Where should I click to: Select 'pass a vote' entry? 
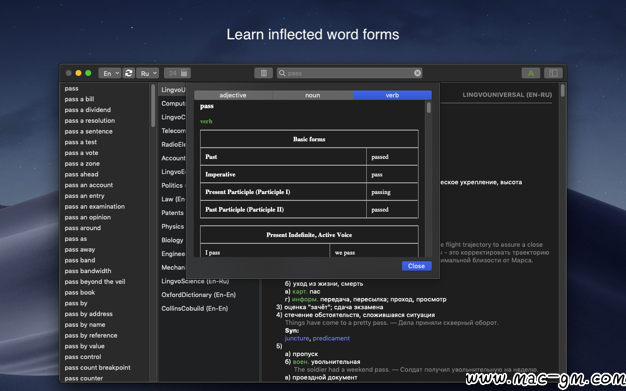coord(81,153)
